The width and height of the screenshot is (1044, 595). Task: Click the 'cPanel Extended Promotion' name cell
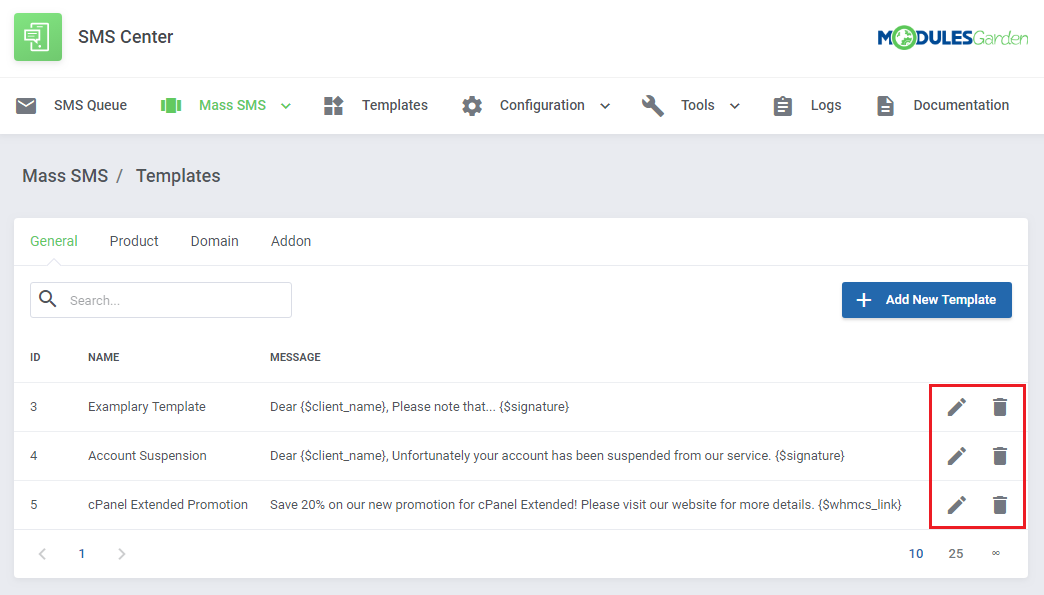168,504
